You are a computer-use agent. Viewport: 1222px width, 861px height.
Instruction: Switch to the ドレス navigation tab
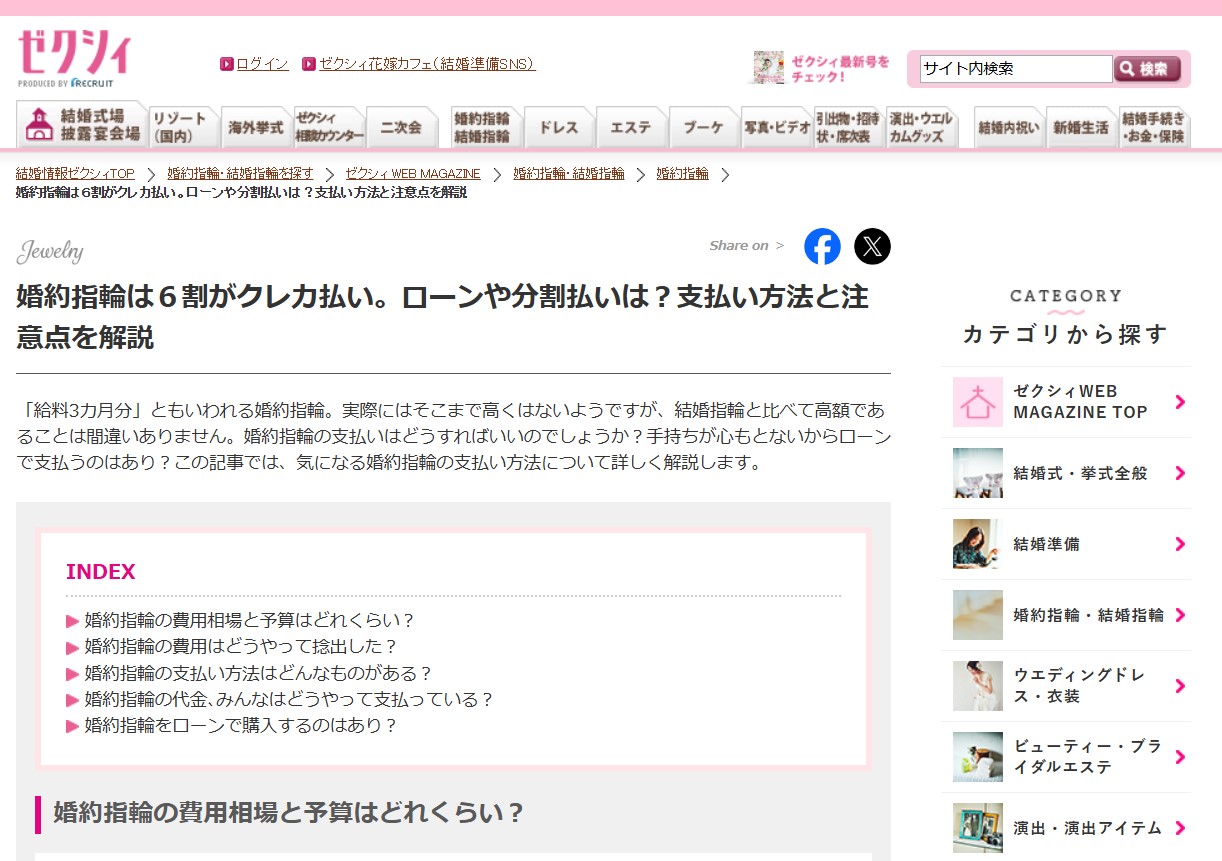click(558, 128)
